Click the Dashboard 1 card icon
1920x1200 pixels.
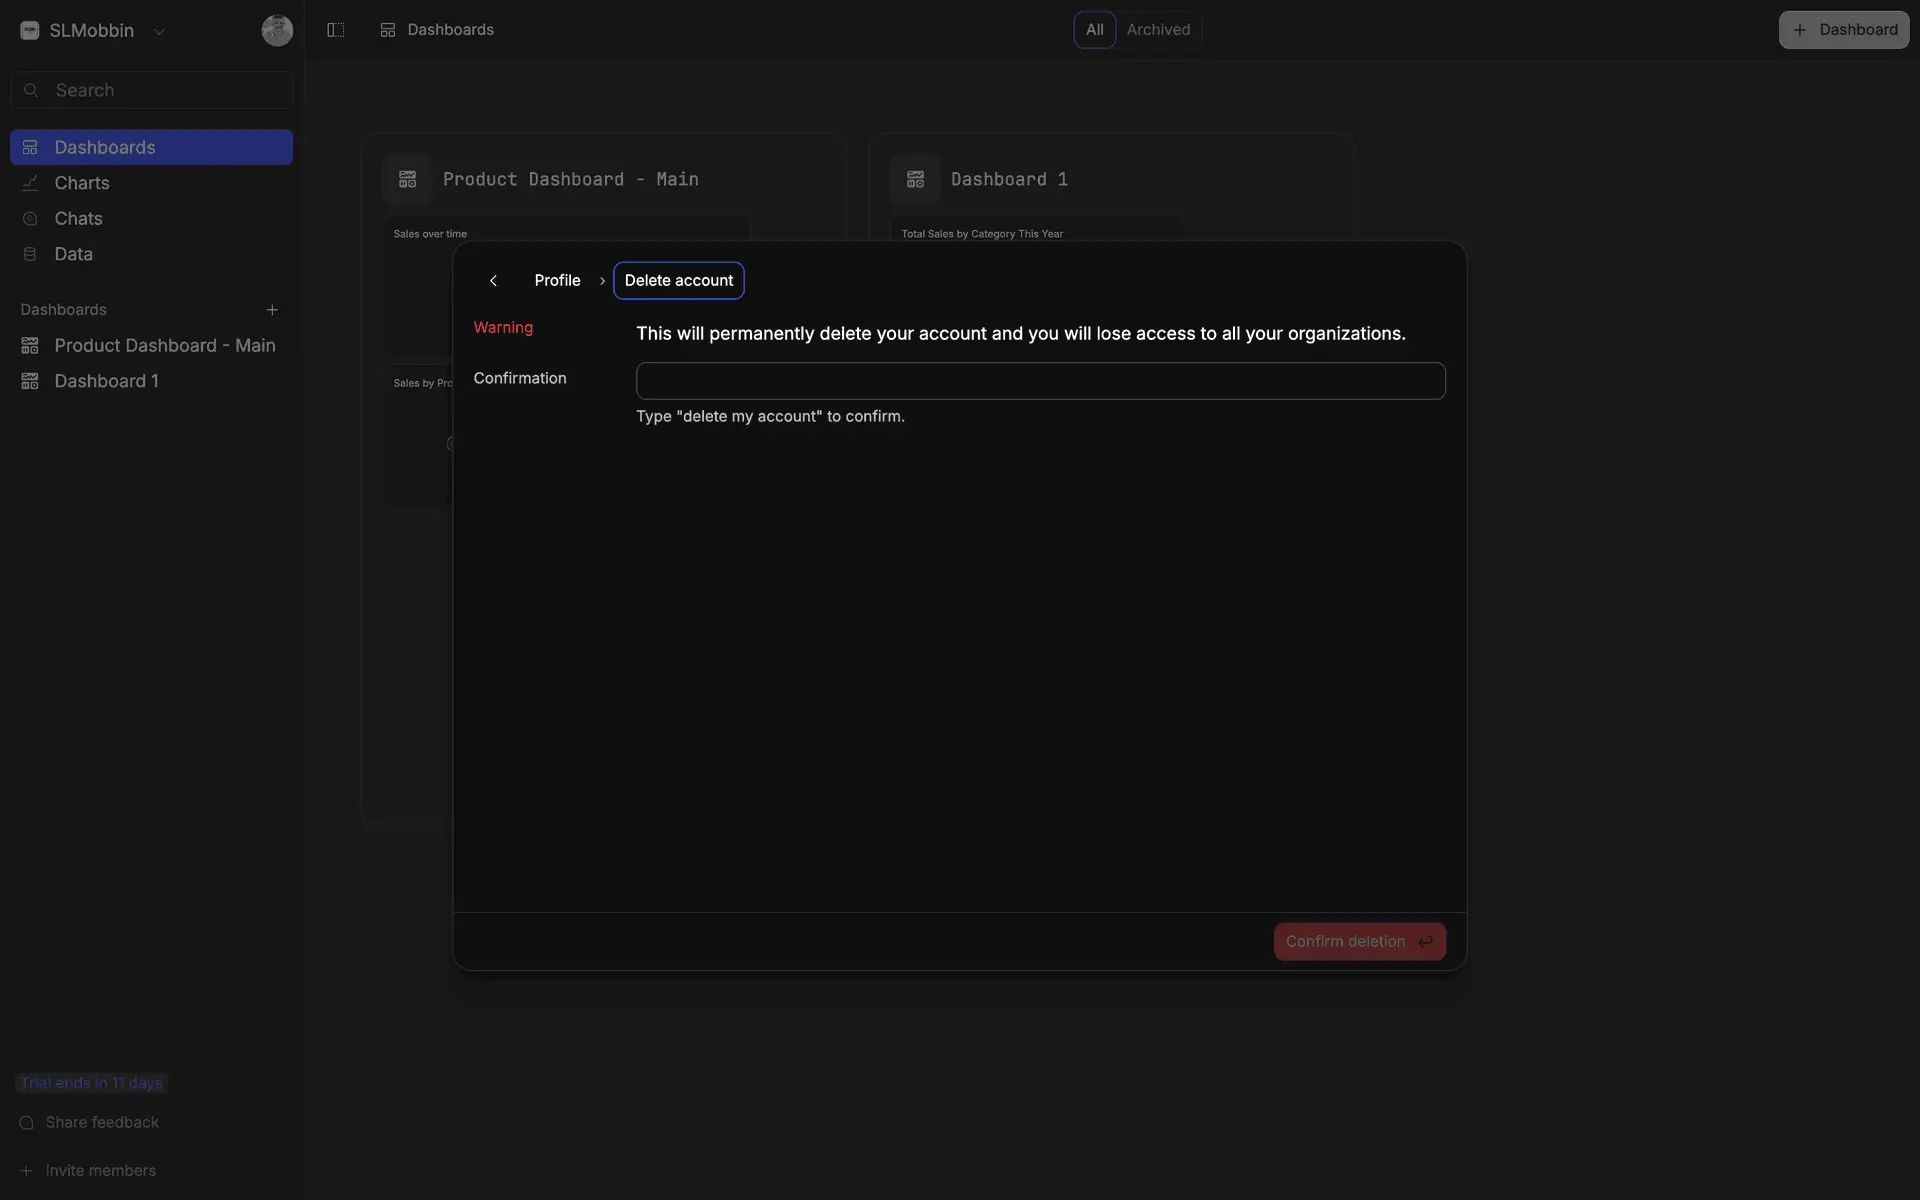coord(915,179)
